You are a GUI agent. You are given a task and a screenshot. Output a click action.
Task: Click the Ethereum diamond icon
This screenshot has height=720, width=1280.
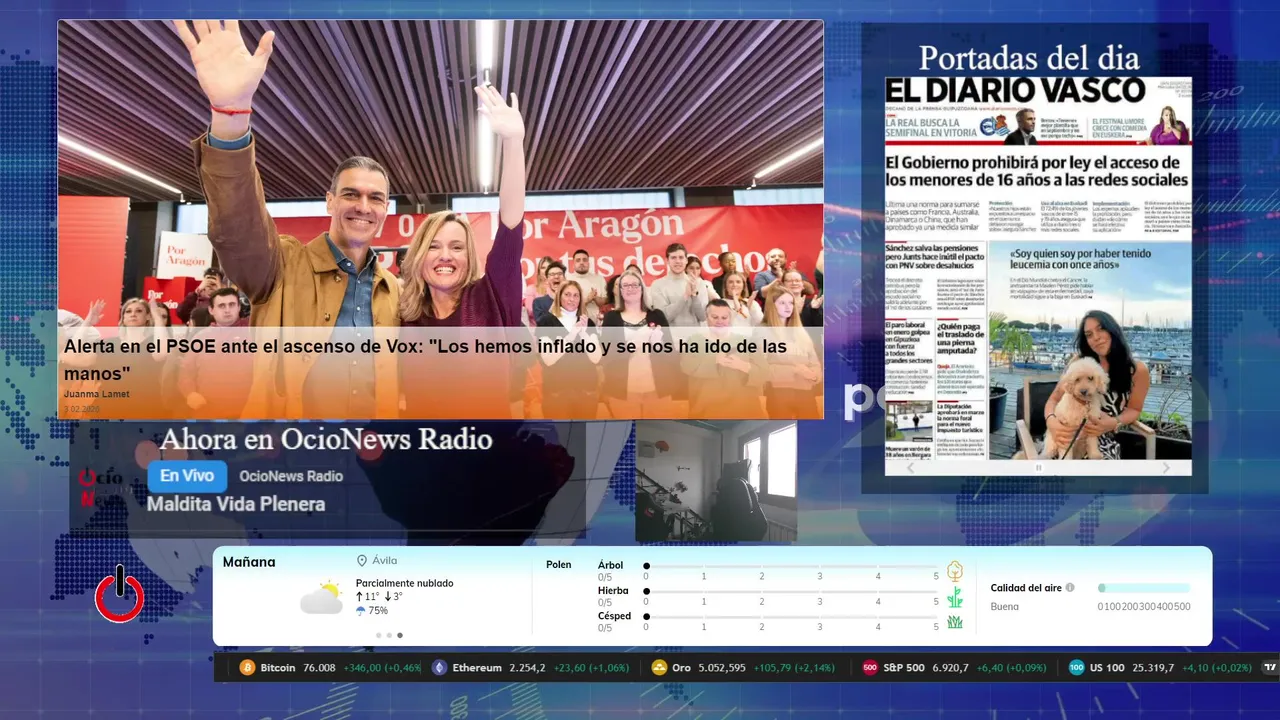[439, 667]
